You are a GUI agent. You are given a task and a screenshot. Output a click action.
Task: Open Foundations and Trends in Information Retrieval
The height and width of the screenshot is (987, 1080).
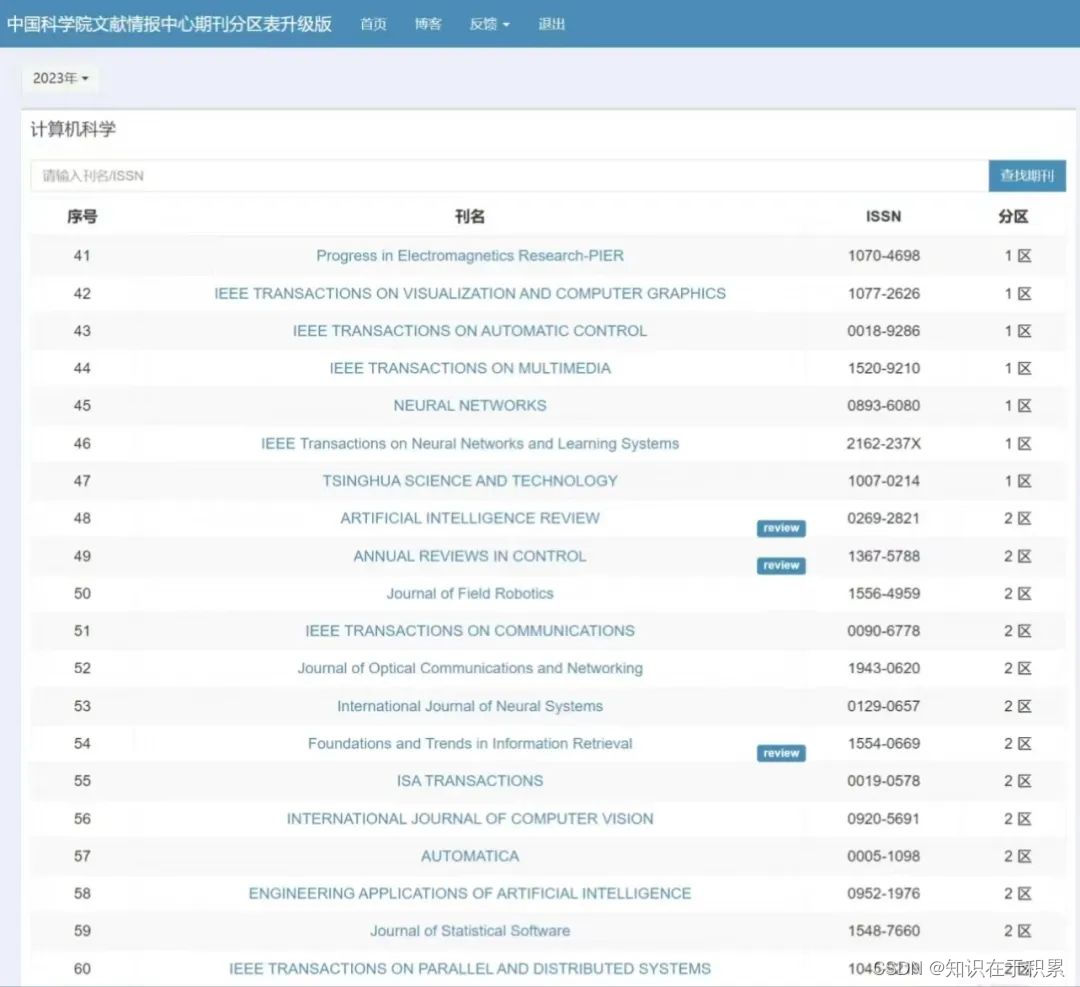tap(470, 743)
